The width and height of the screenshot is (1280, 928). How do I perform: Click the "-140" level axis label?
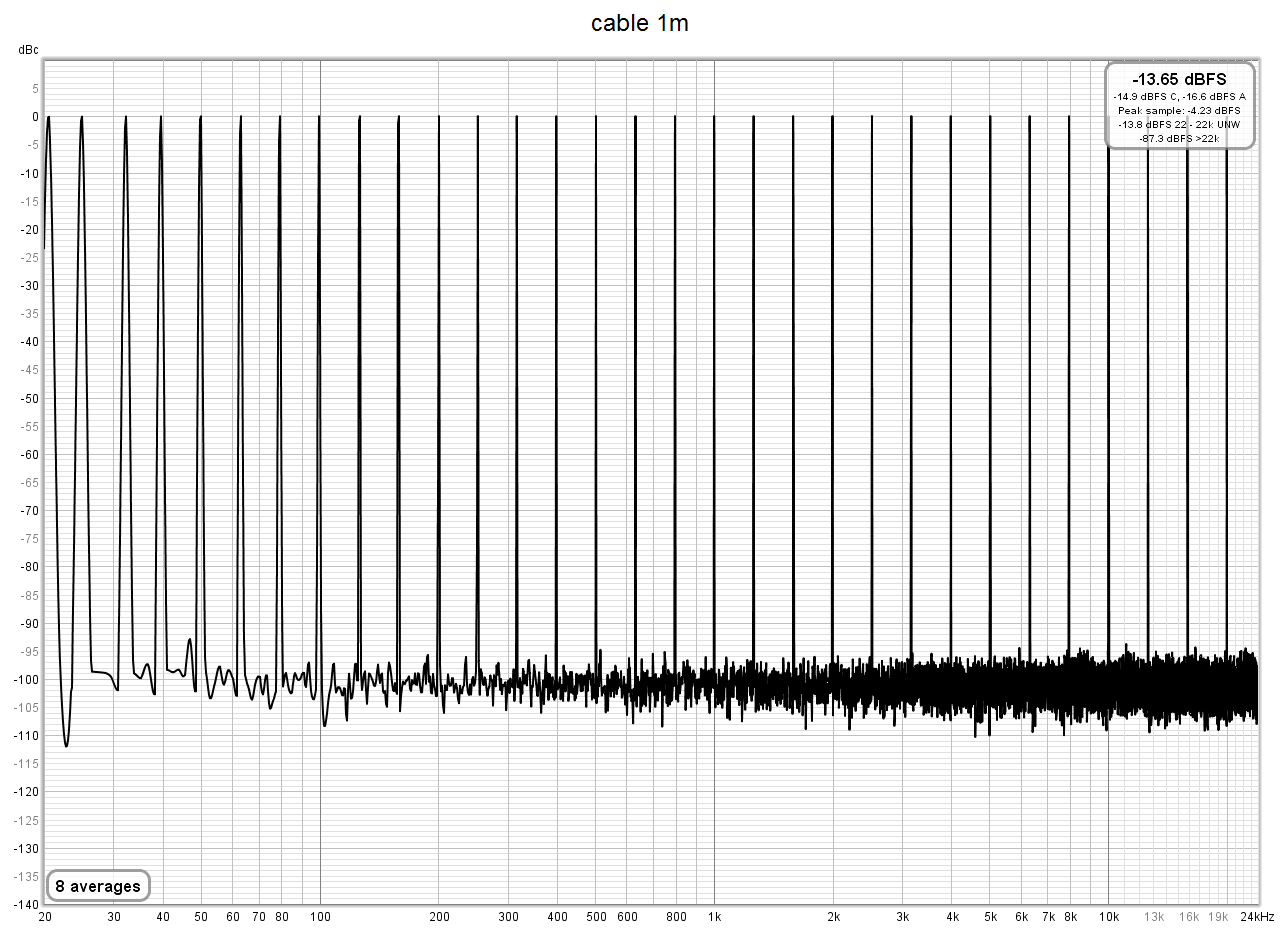pos(25,904)
